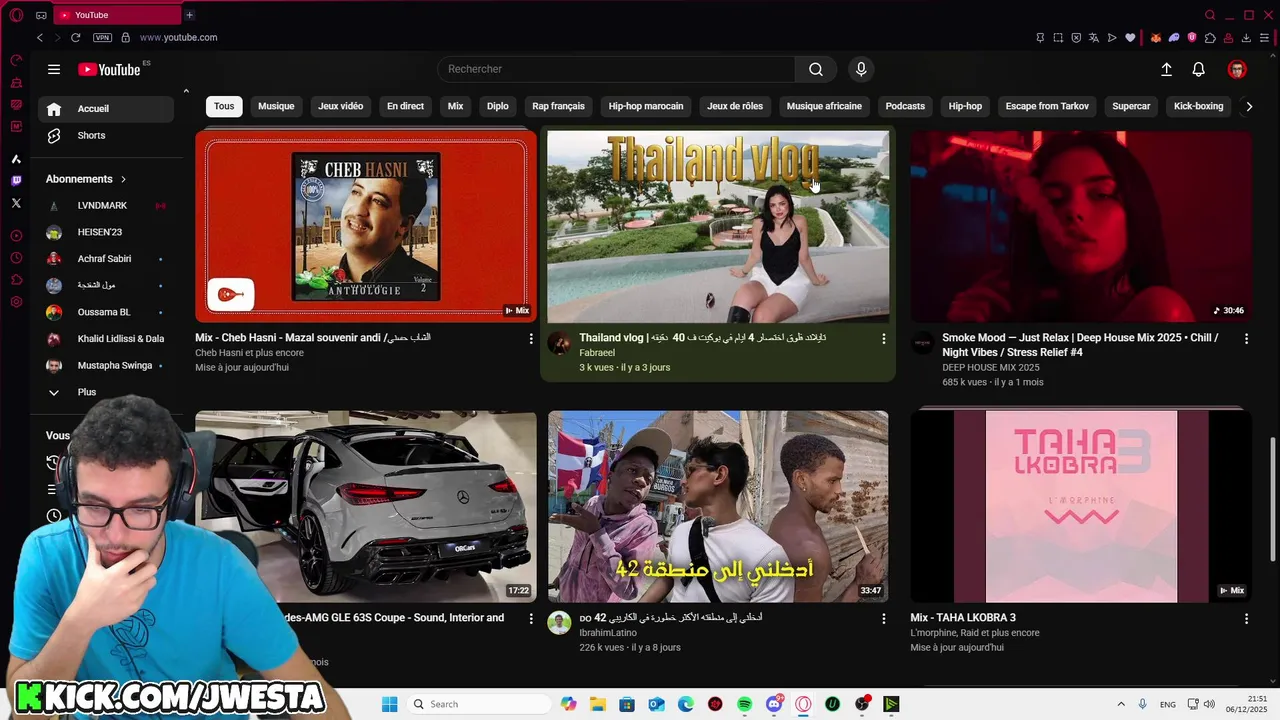The height and width of the screenshot is (720, 1280).
Task: Toggle the VPN badge in address bar
Action: pos(102,37)
